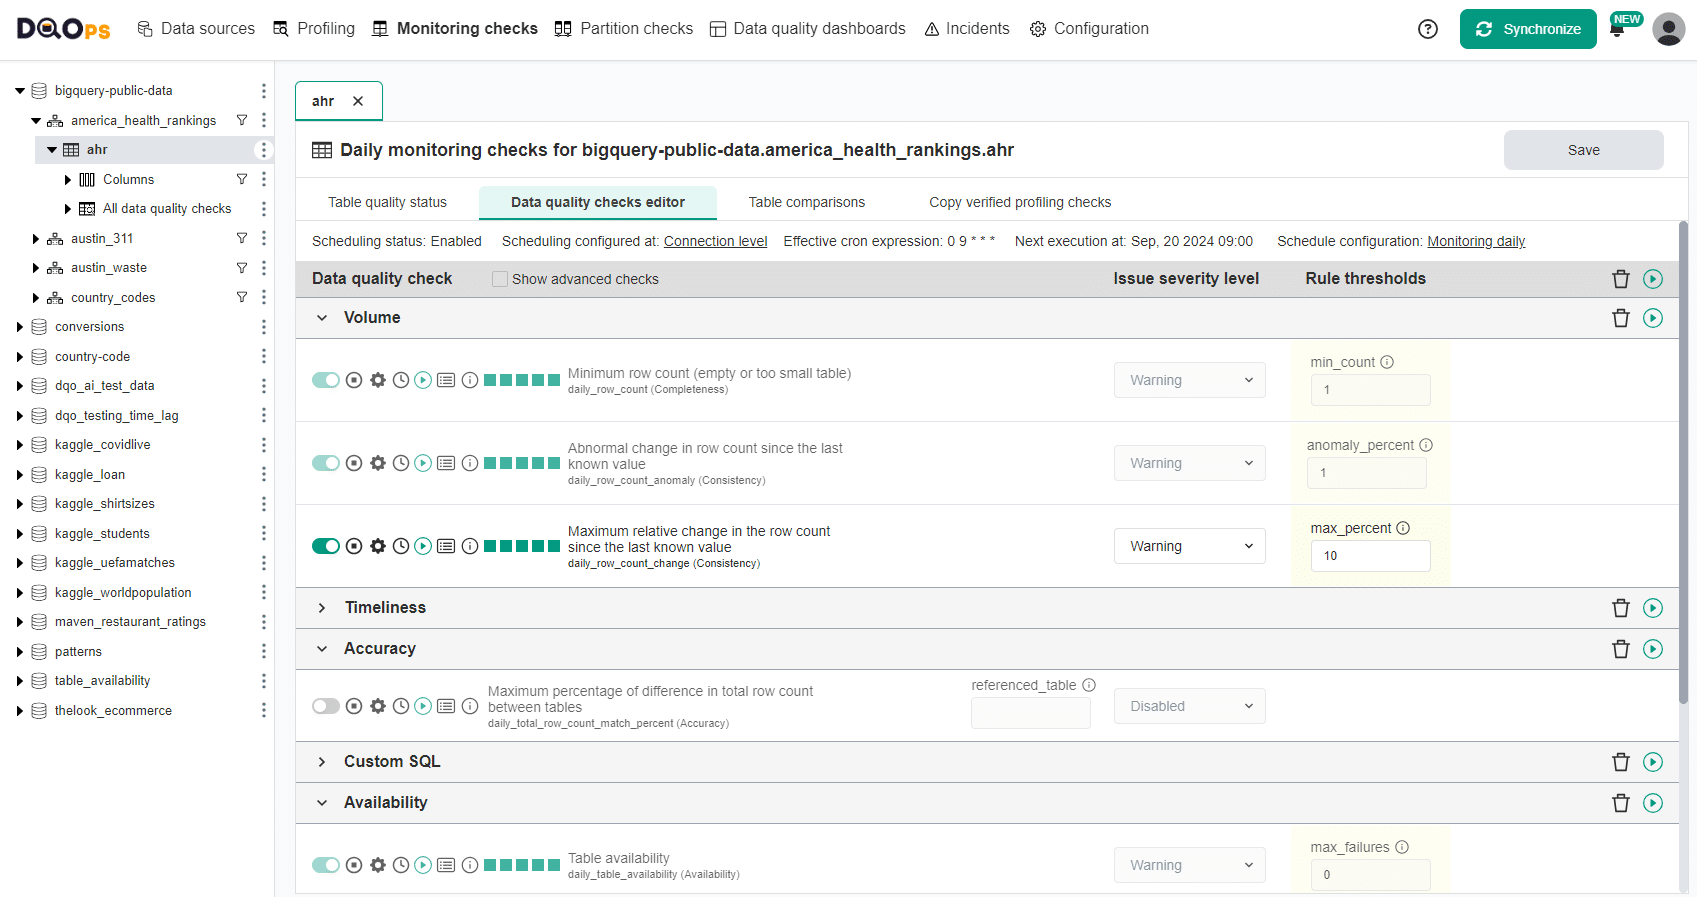Image resolution: width=1697 pixels, height=897 pixels.
Task: Follow the Monitoring daily link
Action: pos(1476,241)
